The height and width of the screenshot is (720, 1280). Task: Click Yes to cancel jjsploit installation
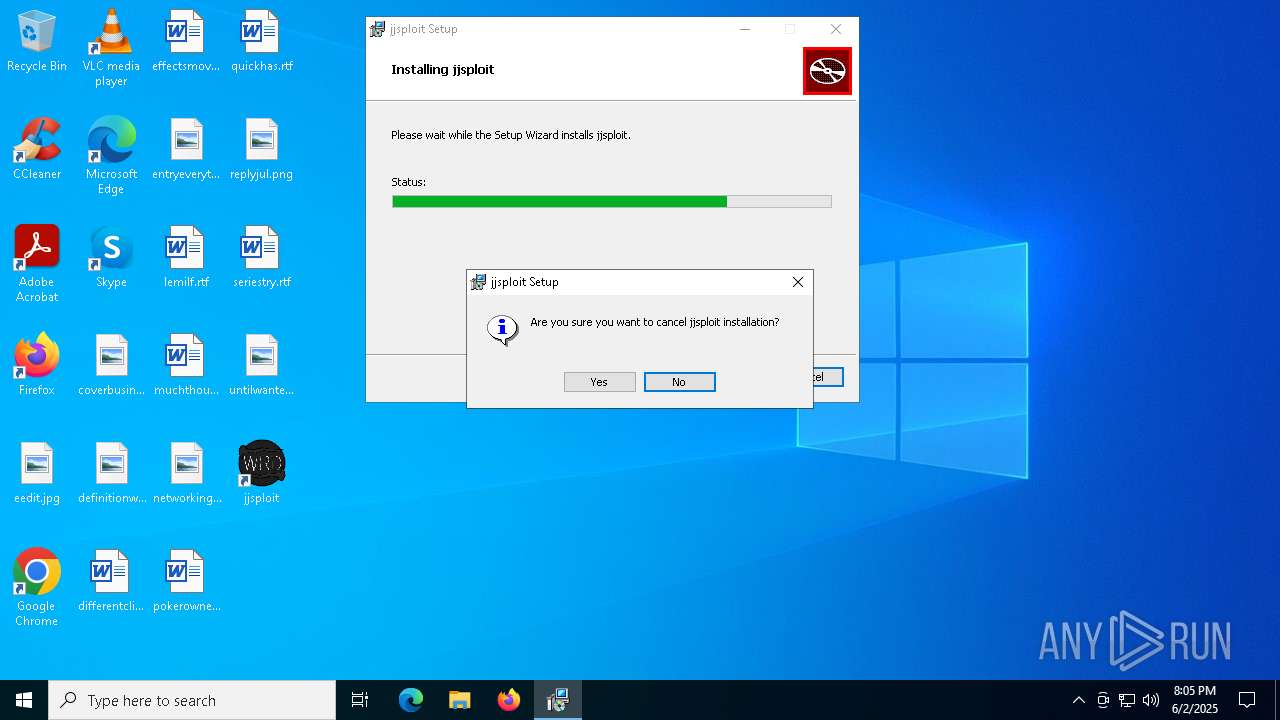point(599,382)
